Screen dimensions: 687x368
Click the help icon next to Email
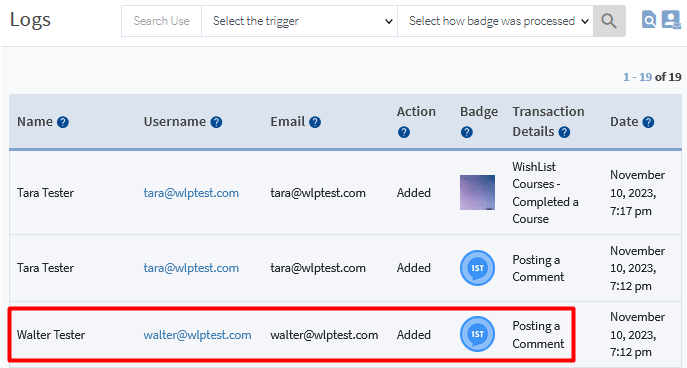(x=315, y=122)
